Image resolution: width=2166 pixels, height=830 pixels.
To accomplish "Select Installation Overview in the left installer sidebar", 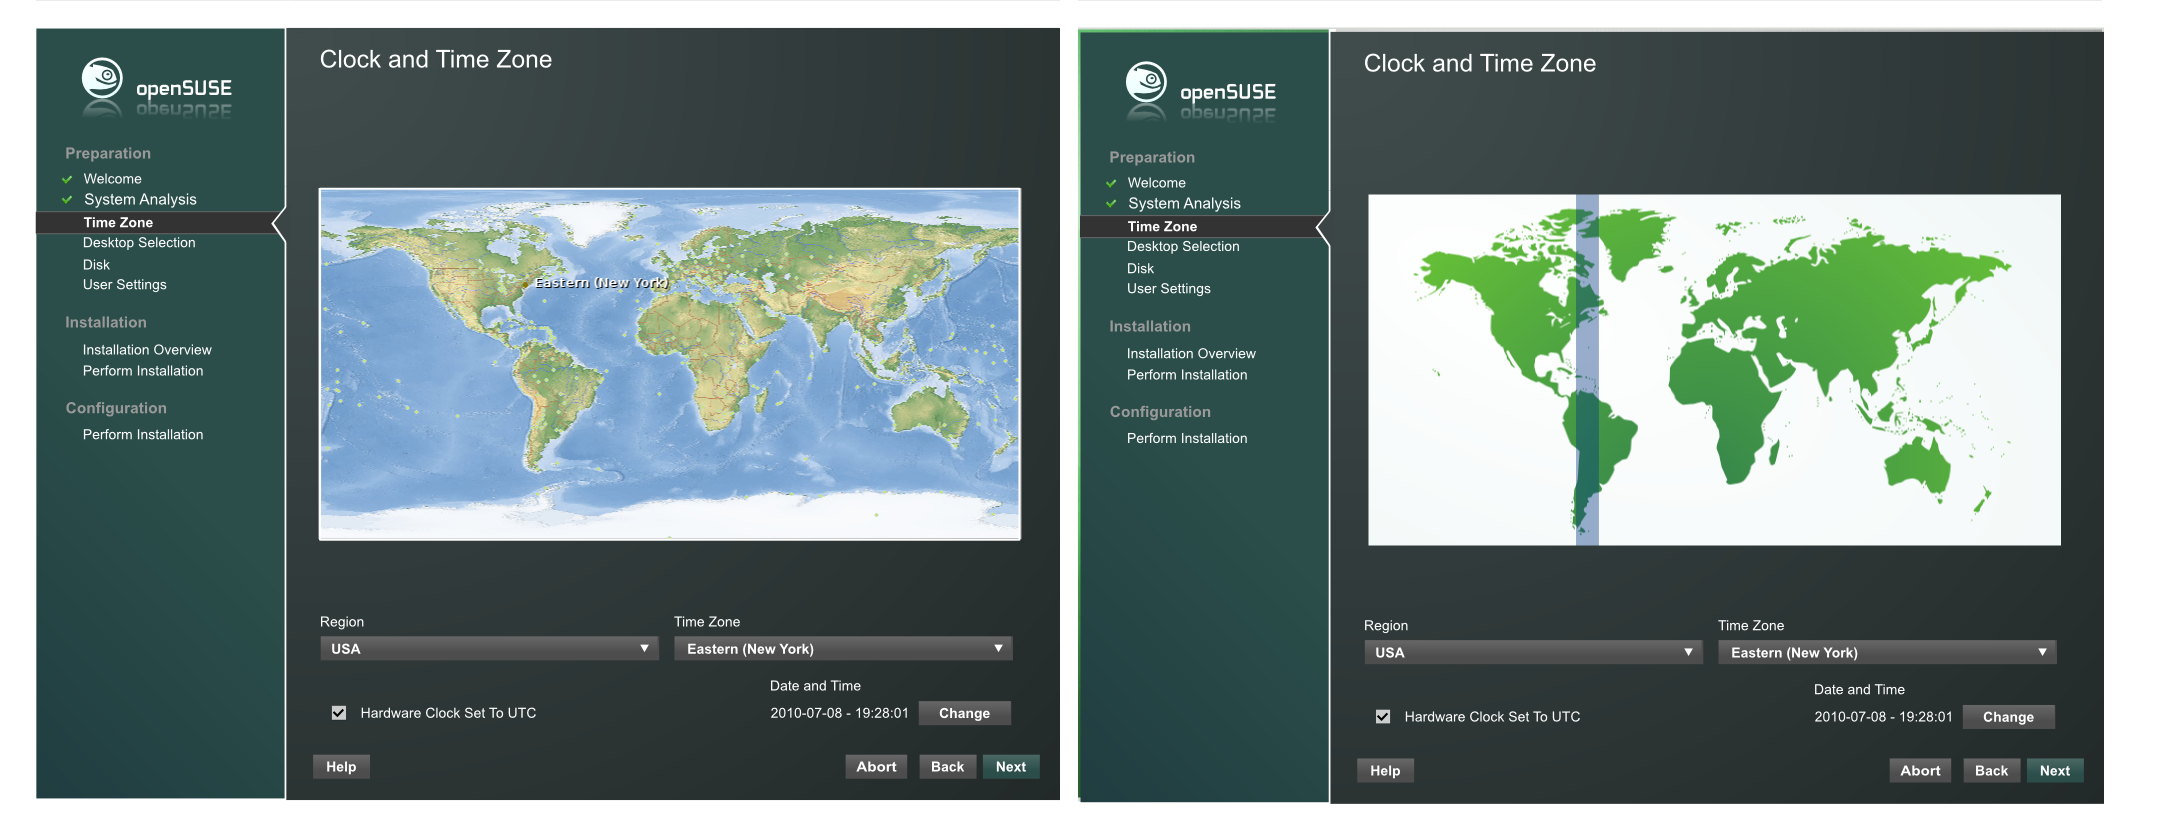I will pyautogui.click(x=147, y=350).
